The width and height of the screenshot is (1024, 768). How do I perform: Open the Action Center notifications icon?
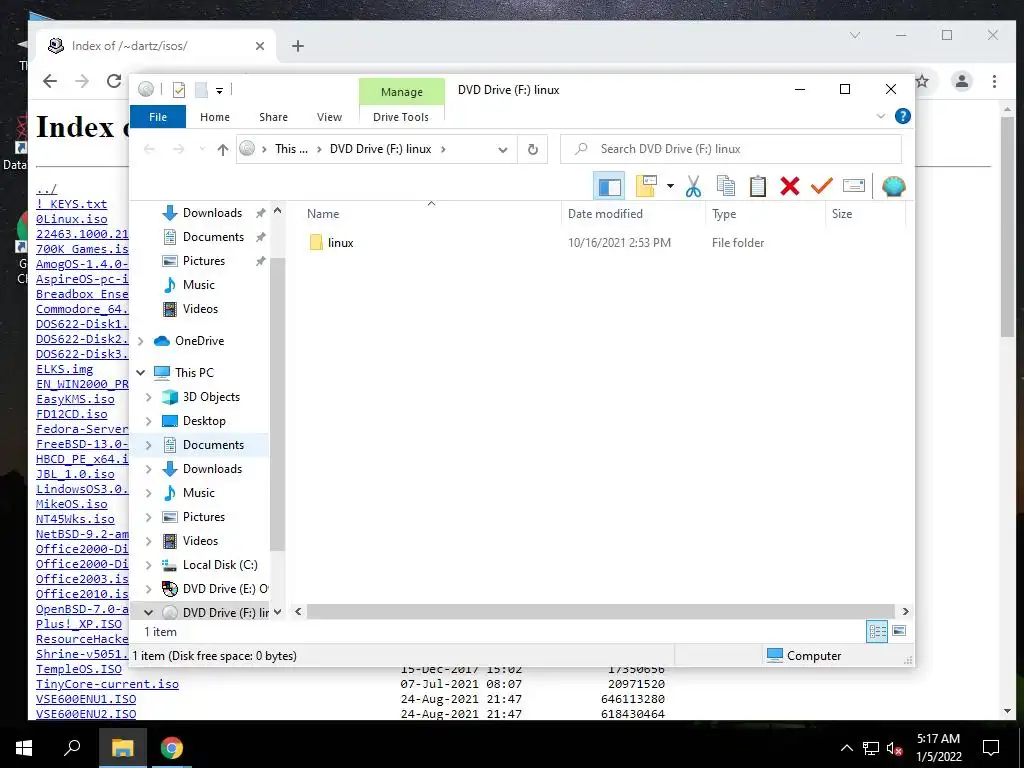click(x=991, y=748)
